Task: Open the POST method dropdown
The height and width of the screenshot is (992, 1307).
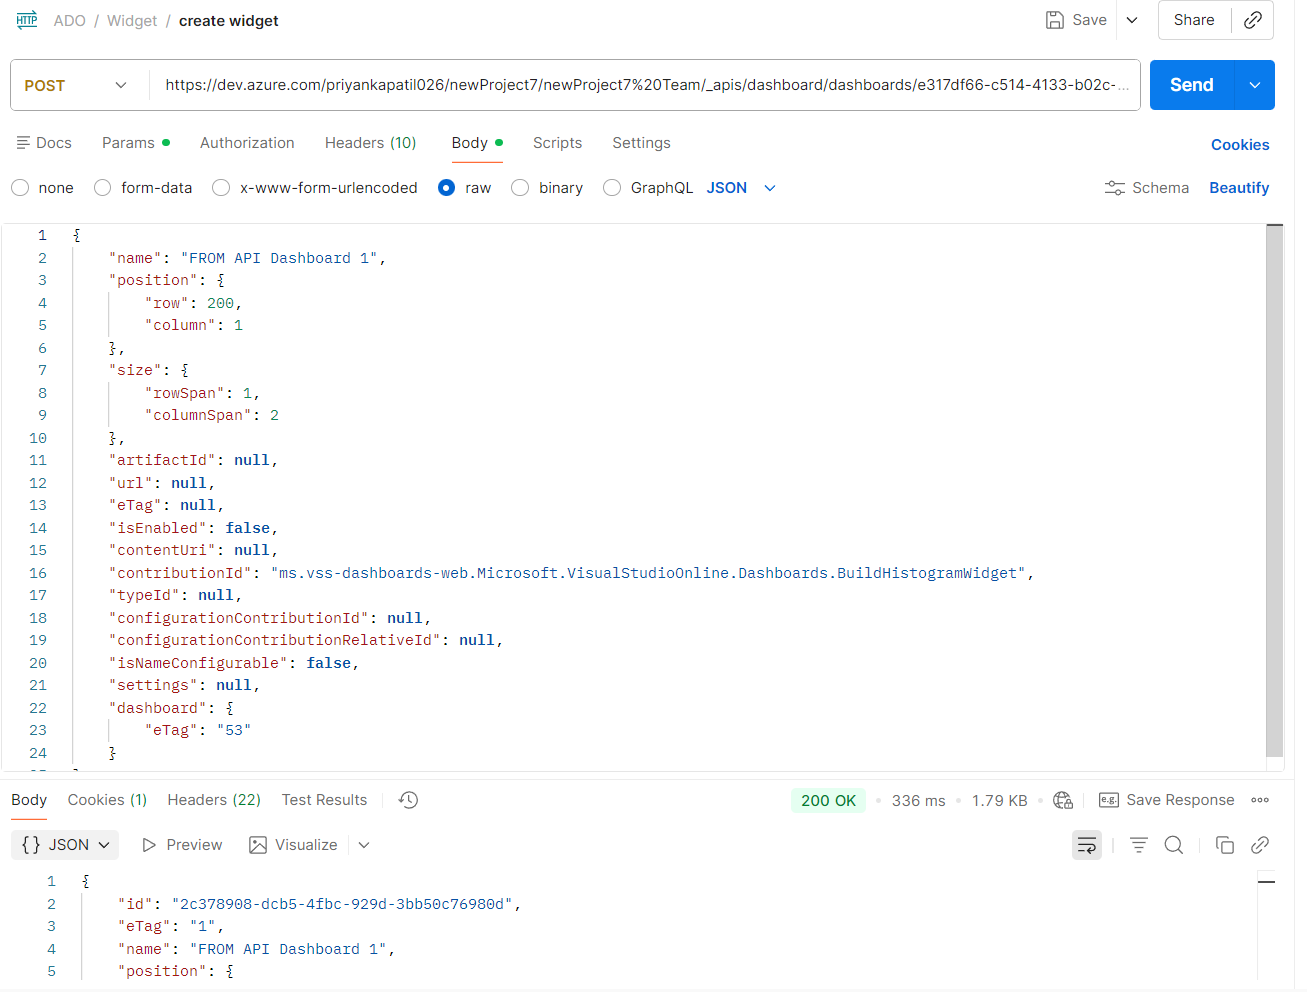Action: coord(78,85)
